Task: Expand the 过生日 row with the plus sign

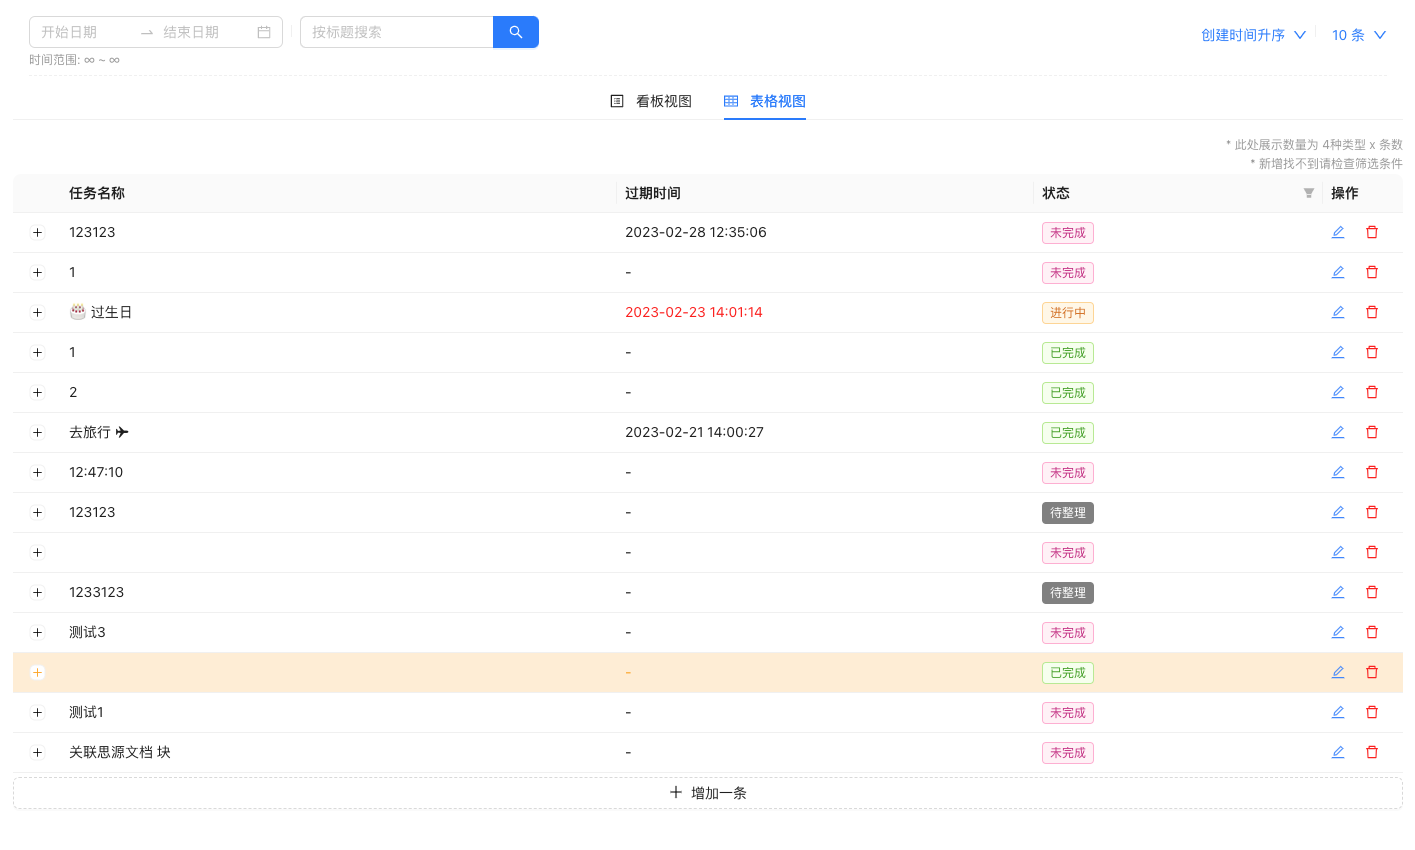Action: point(38,312)
